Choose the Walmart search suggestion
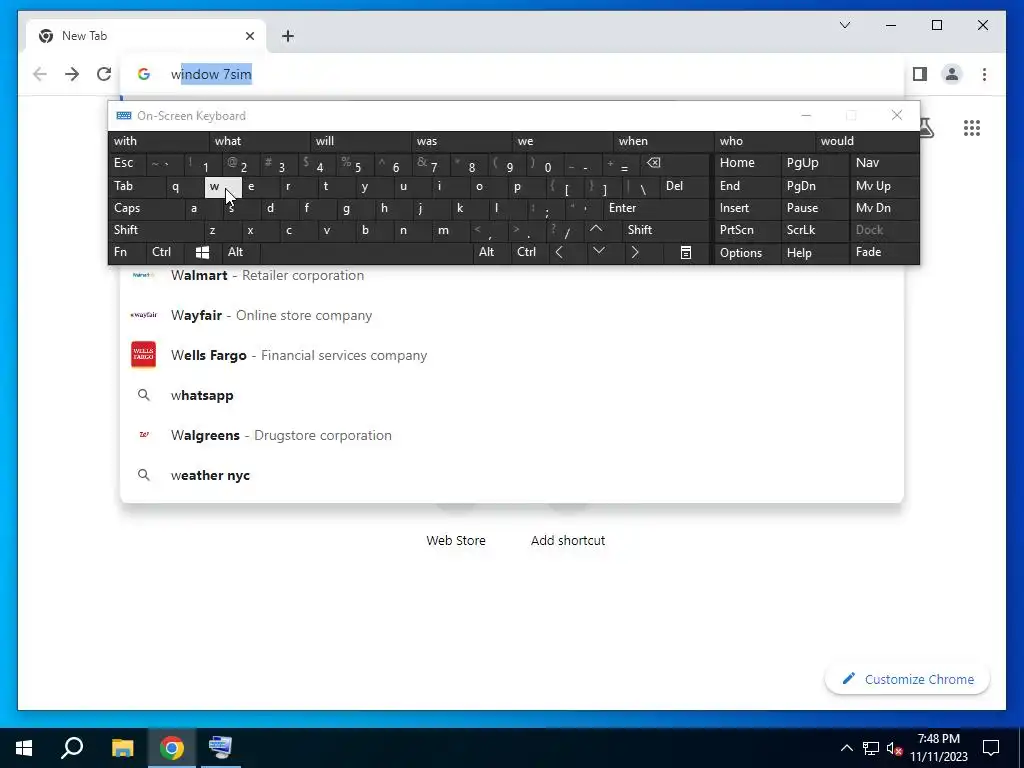The height and width of the screenshot is (768, 1024). point(512,276)
